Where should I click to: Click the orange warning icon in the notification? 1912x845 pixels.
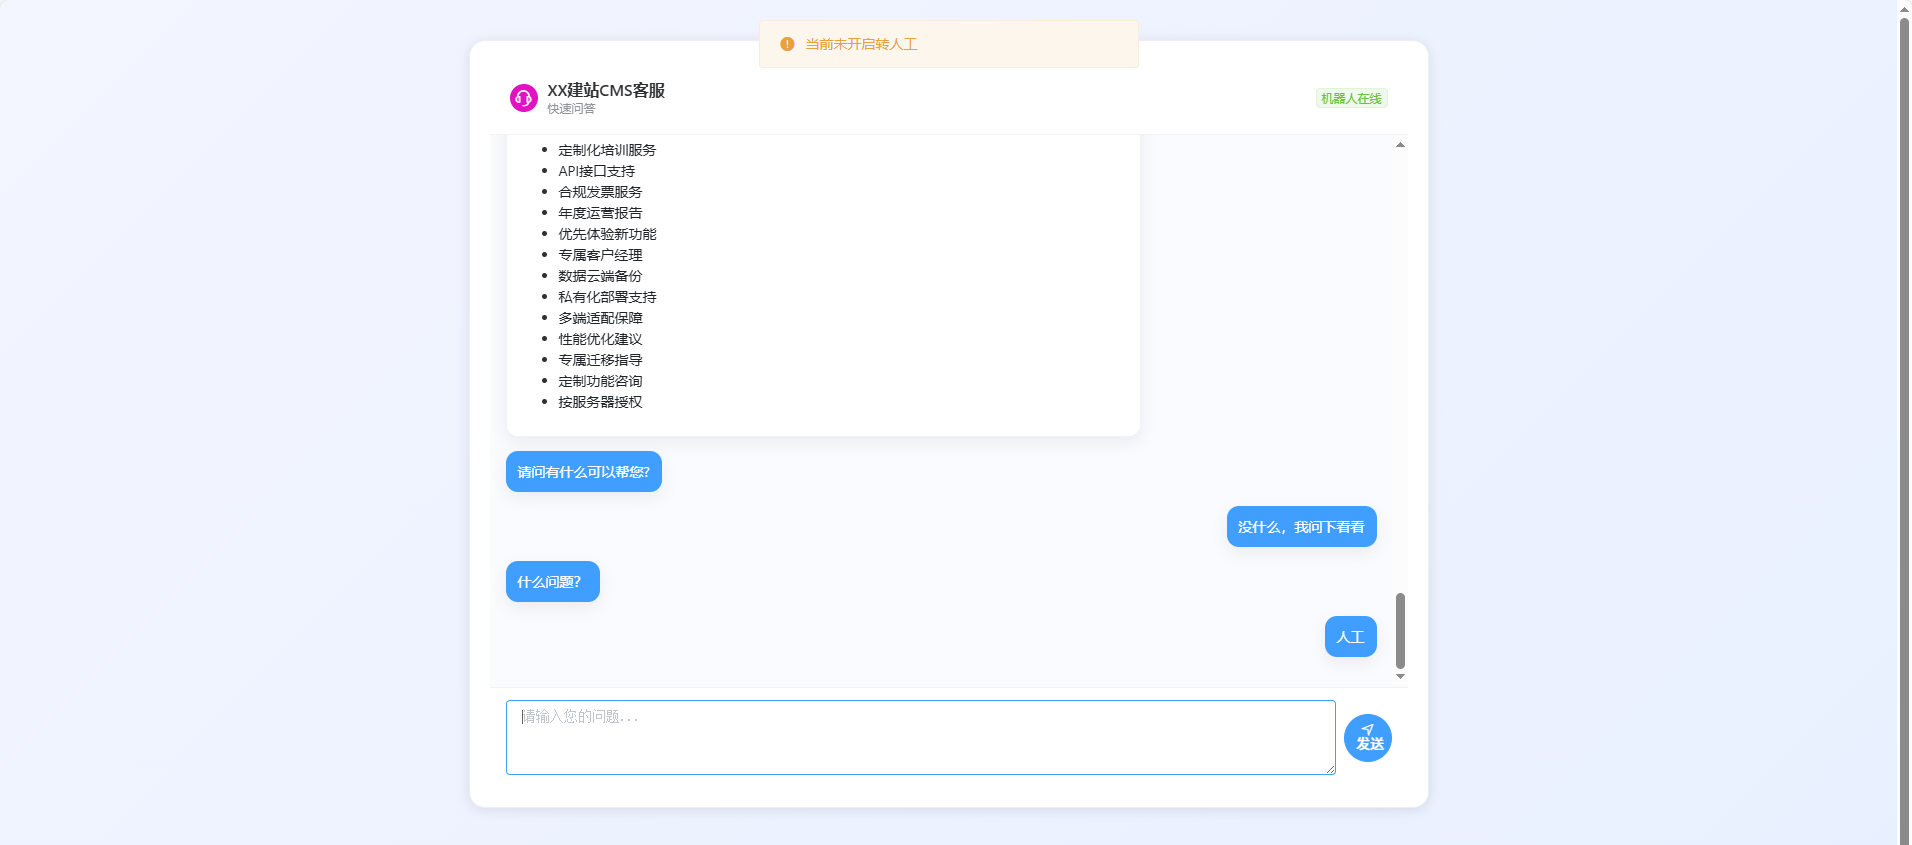[x=787, y=44]
